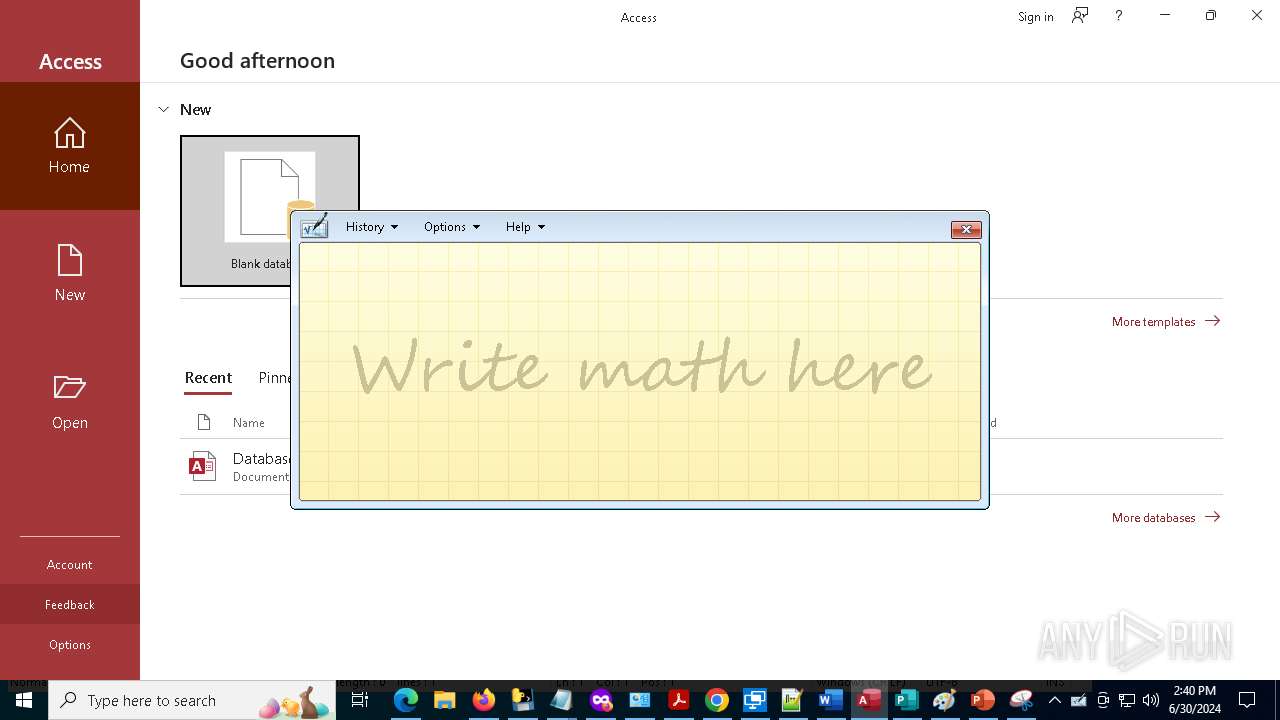
Task: Switch to the Pinned tab
Action: 275,378
